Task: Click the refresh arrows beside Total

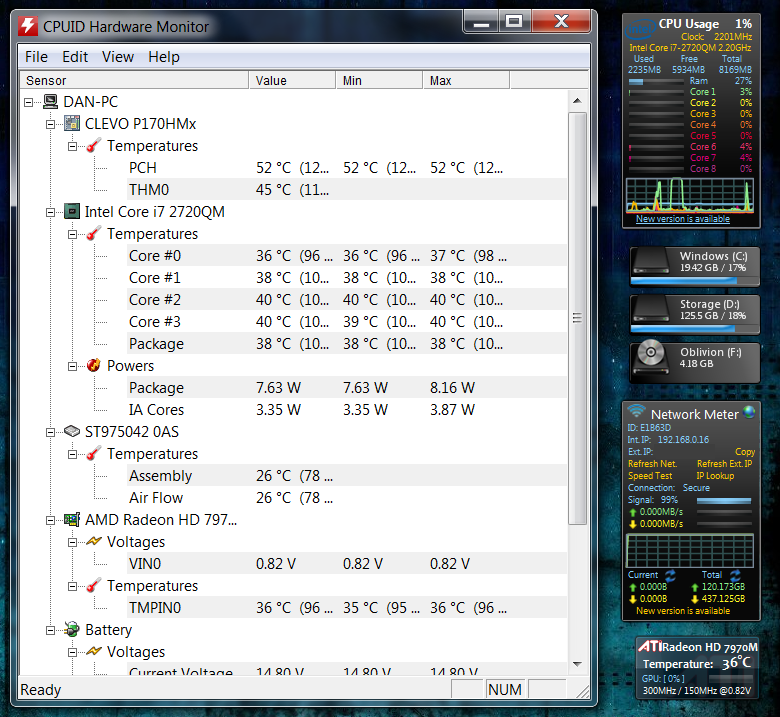Action: [735, 575]
